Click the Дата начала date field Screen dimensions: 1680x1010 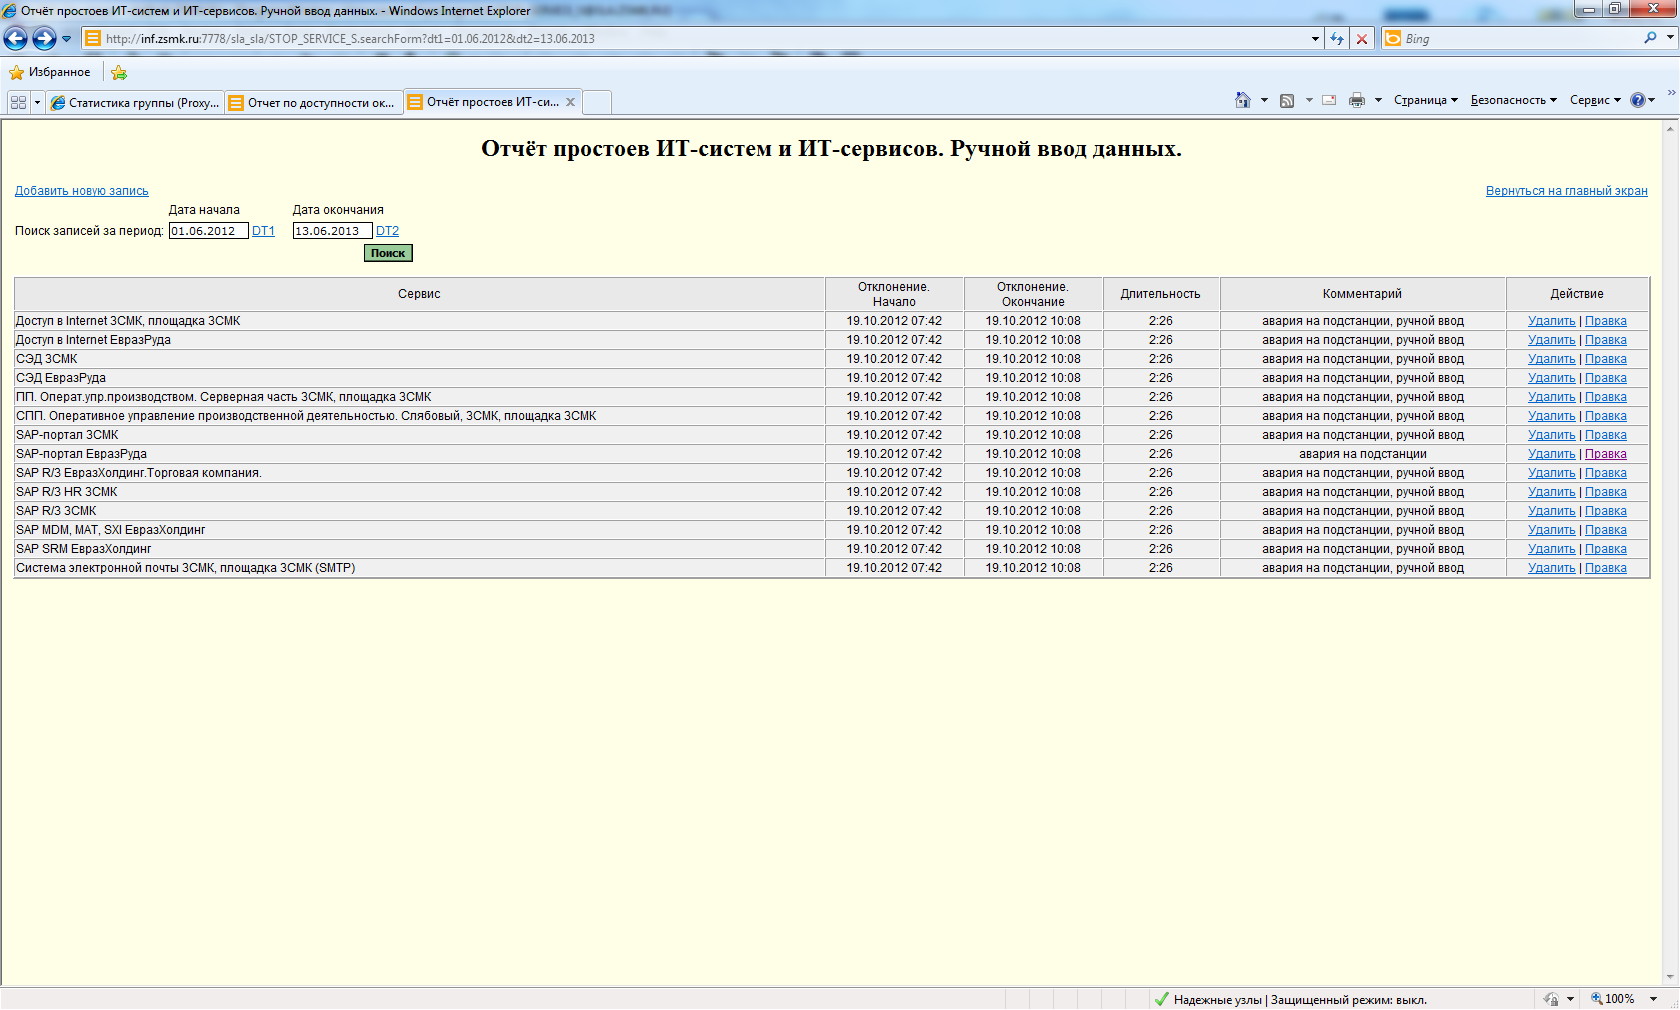(208, 231)
